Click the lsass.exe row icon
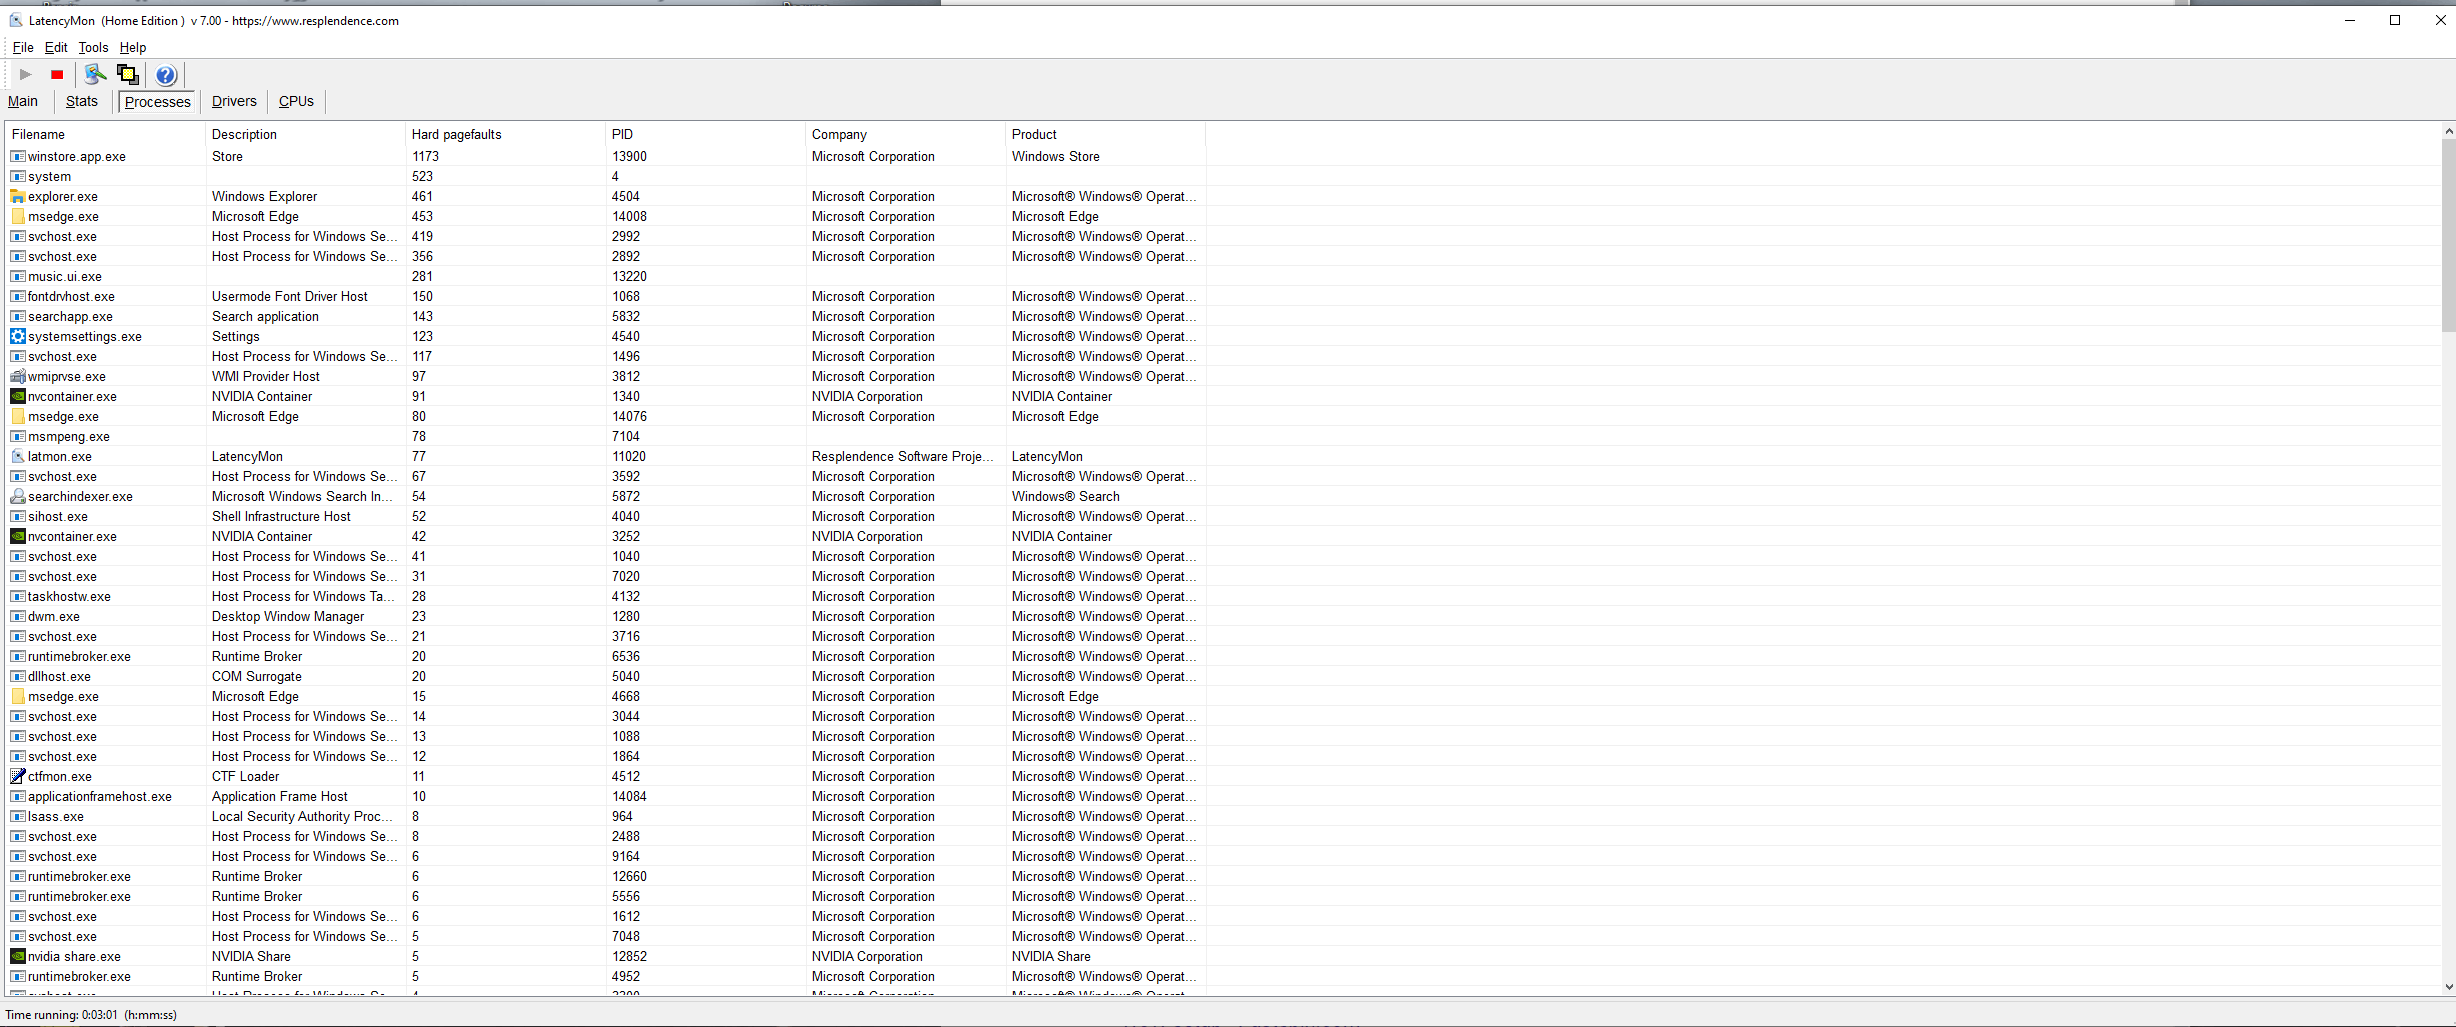The width and height of the screenshot is (2456, 1027). (18, 816)
